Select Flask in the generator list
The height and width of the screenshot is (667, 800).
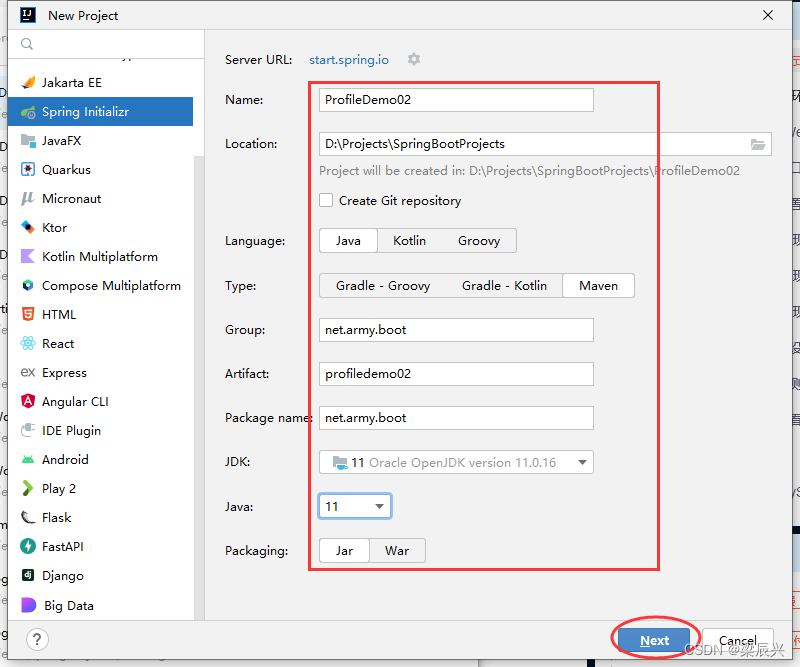tap(101, 517)
